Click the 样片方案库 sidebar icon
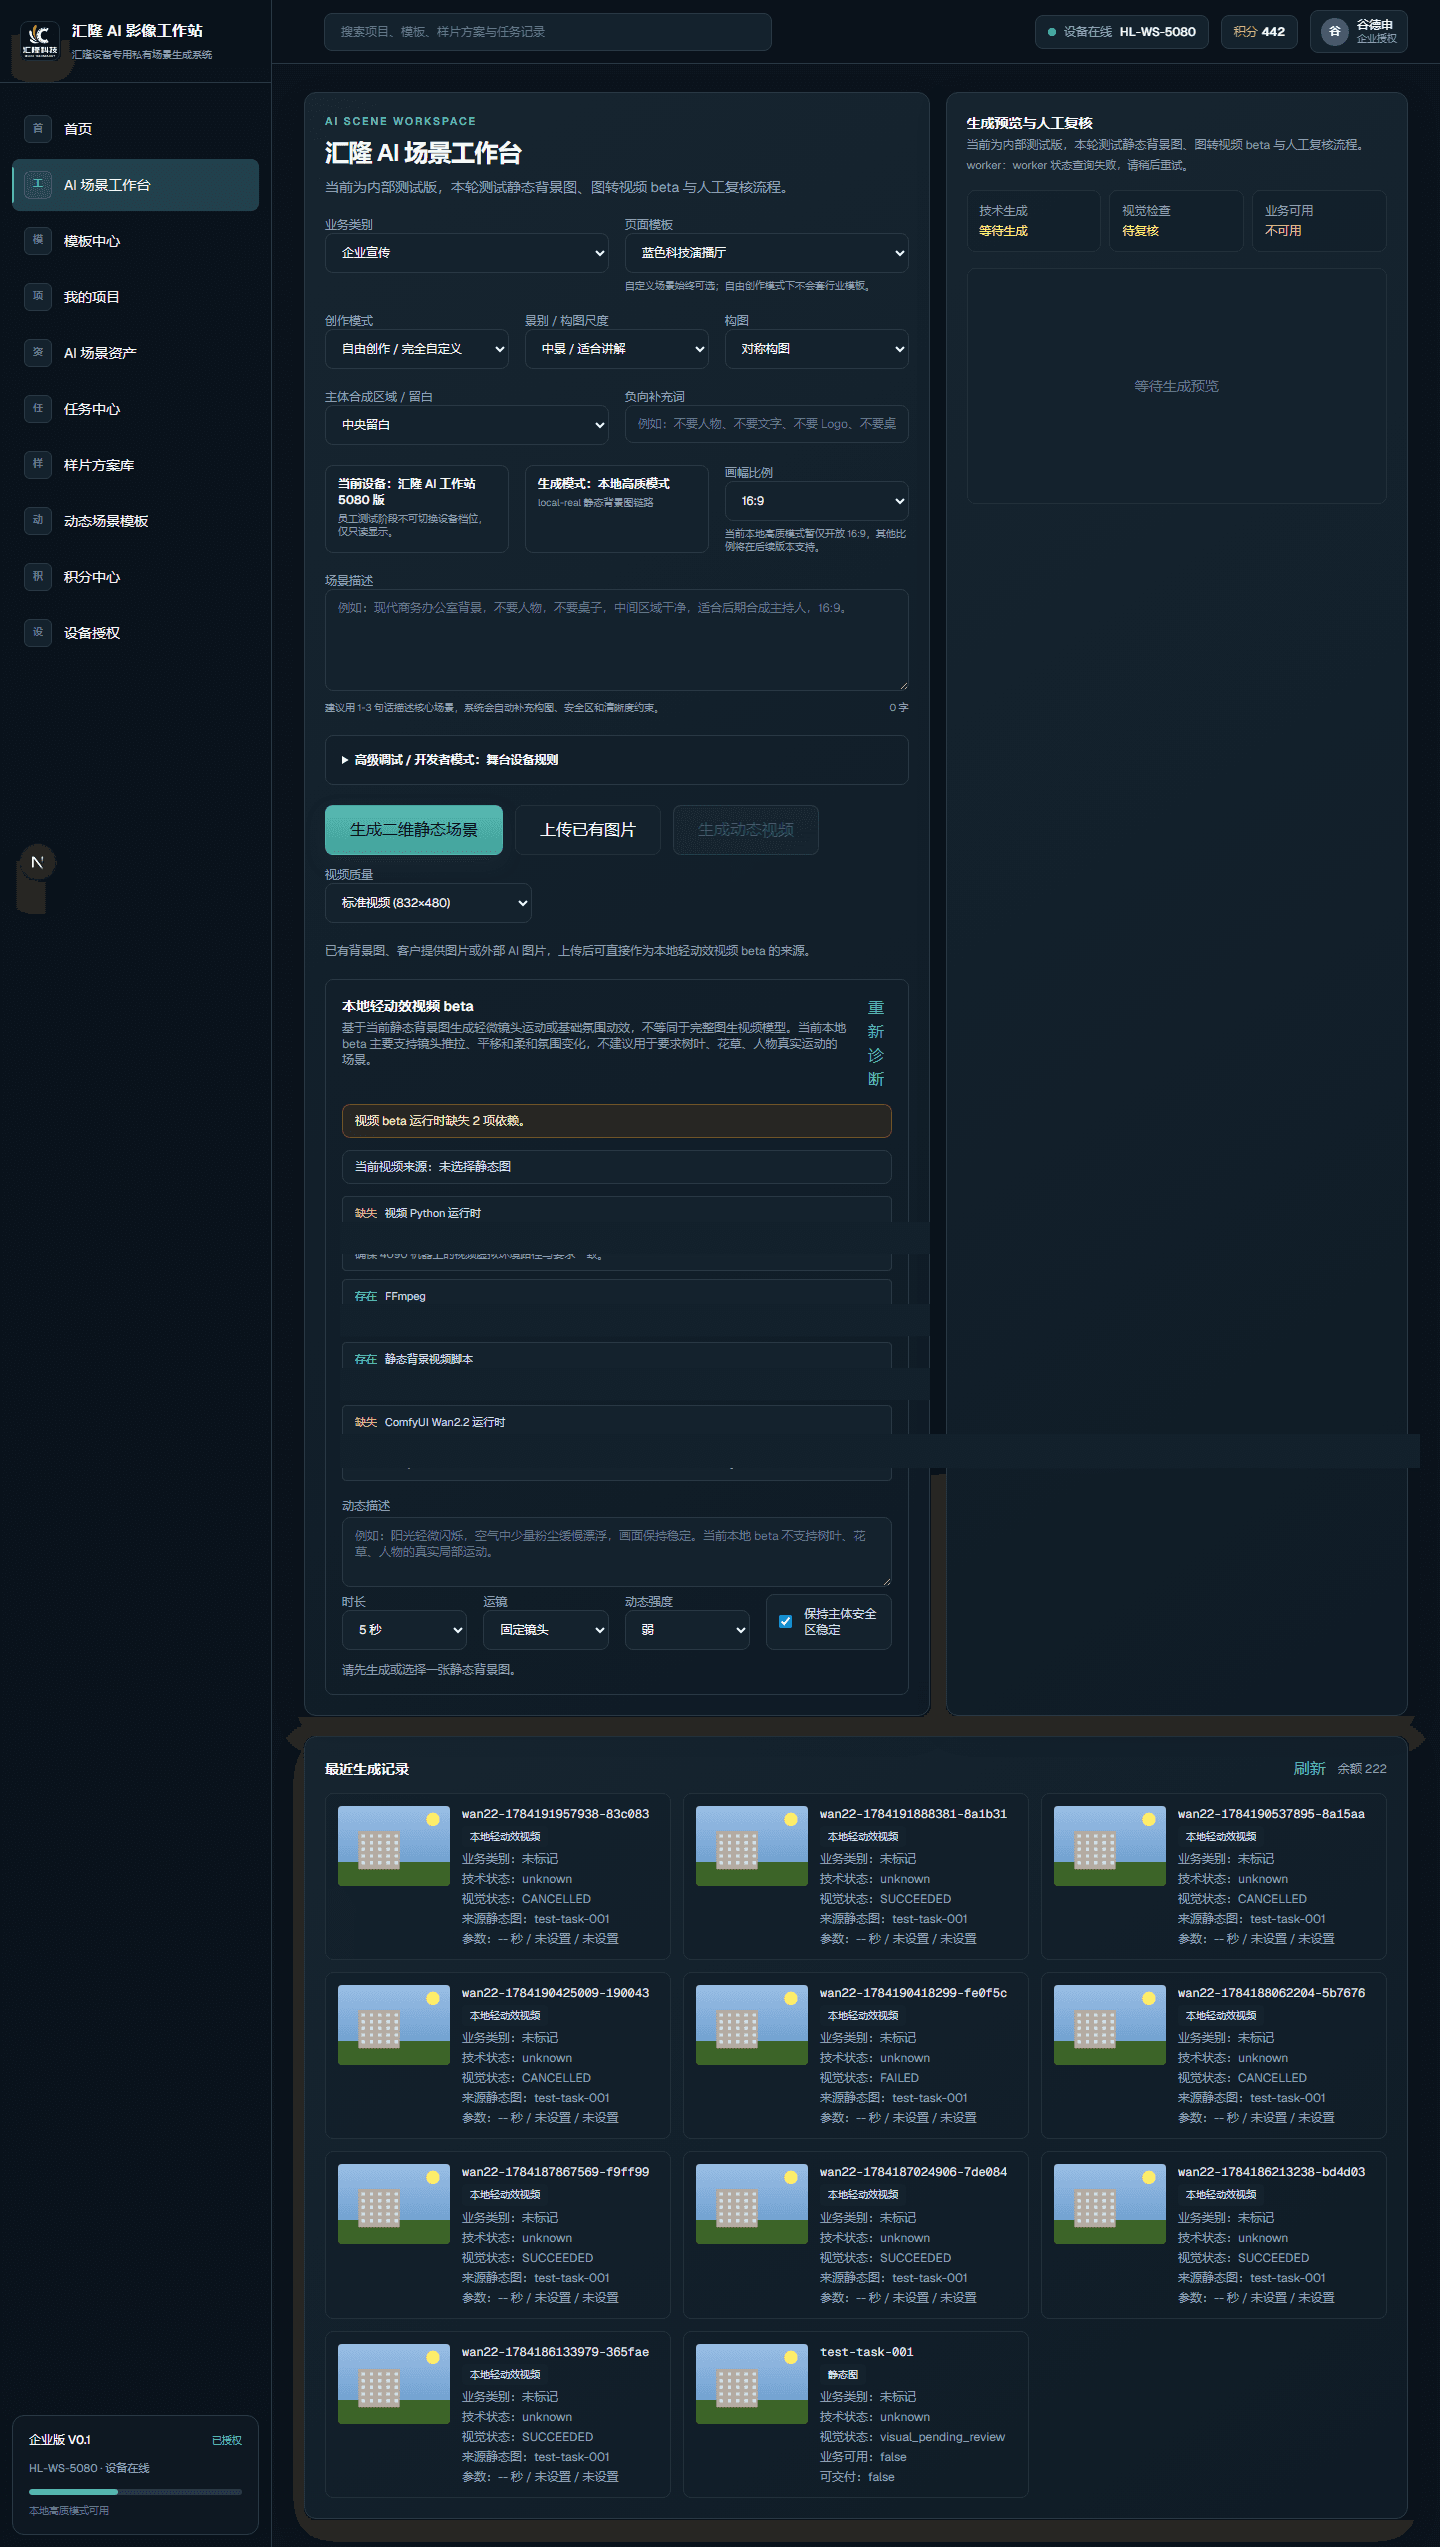This screenshot has width=1440, height=2547. tap(38, 464)
